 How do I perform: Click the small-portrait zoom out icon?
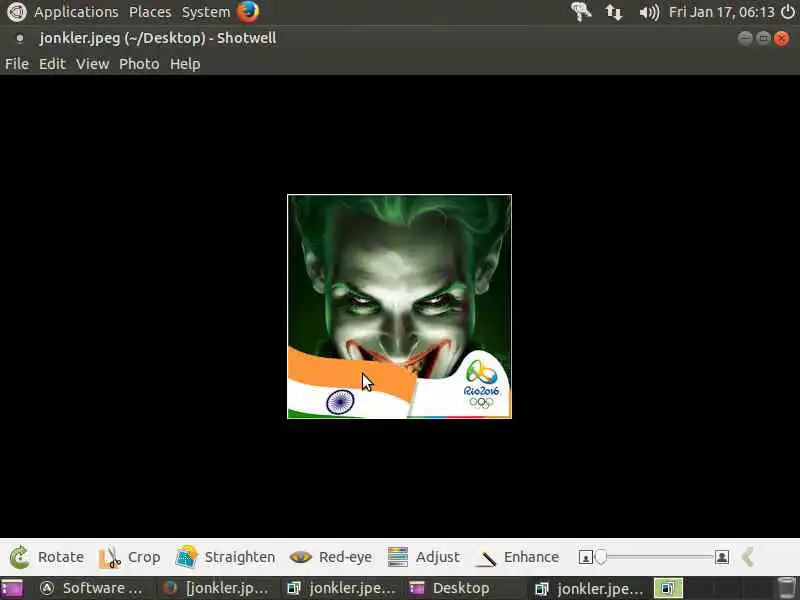[585, 558]
